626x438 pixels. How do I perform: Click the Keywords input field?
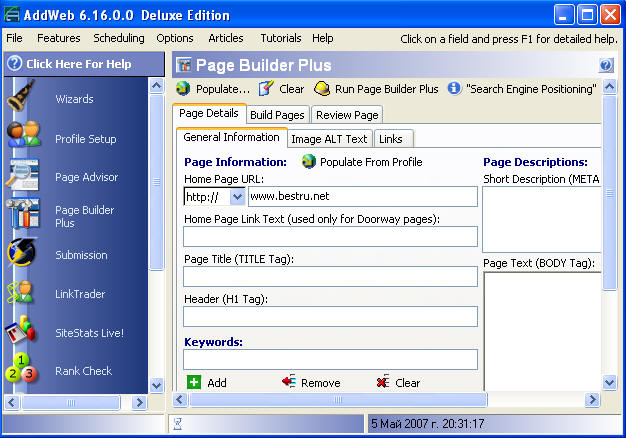(330, 359)
